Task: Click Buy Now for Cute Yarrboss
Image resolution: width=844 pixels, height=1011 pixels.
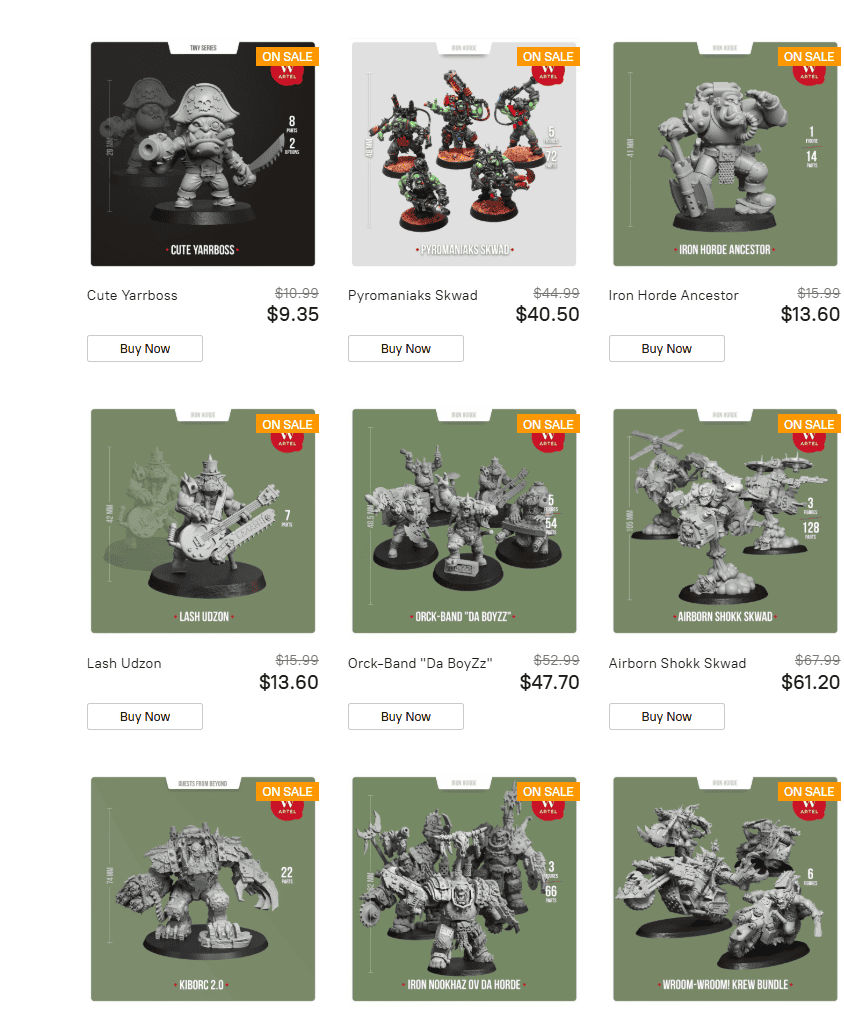Action: click(145, 349)
